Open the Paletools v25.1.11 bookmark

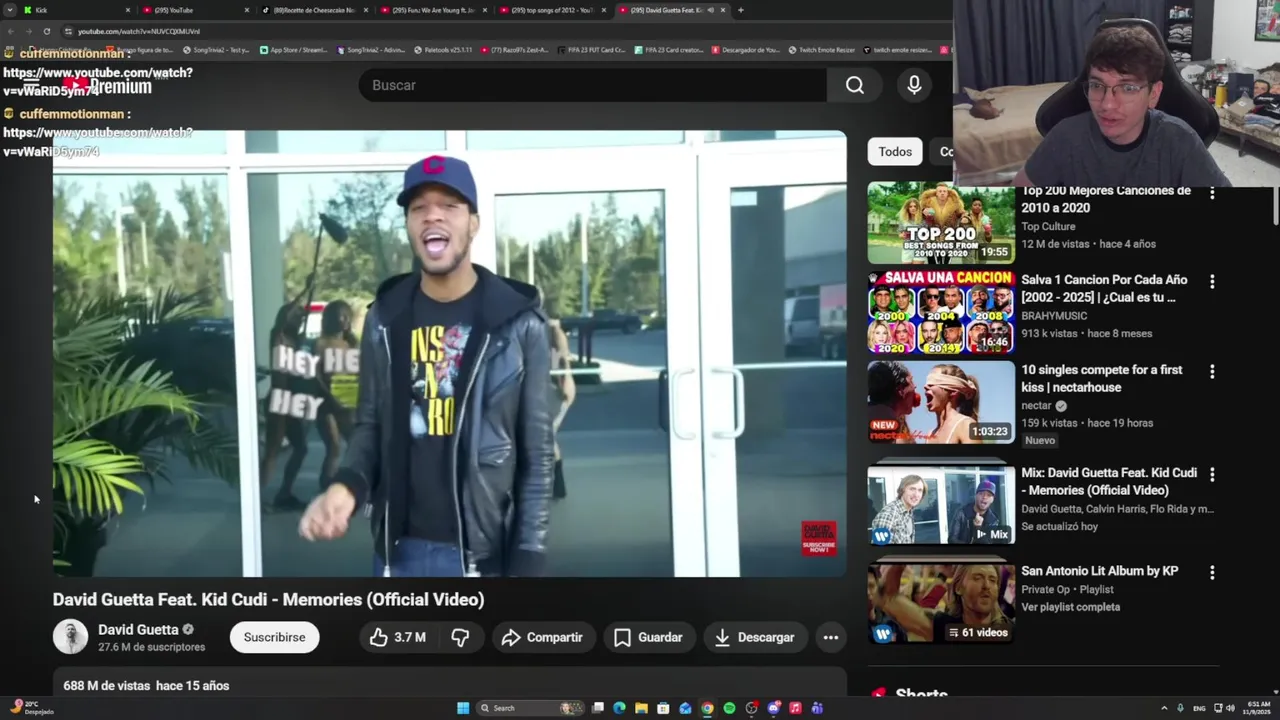click(443, 50)
